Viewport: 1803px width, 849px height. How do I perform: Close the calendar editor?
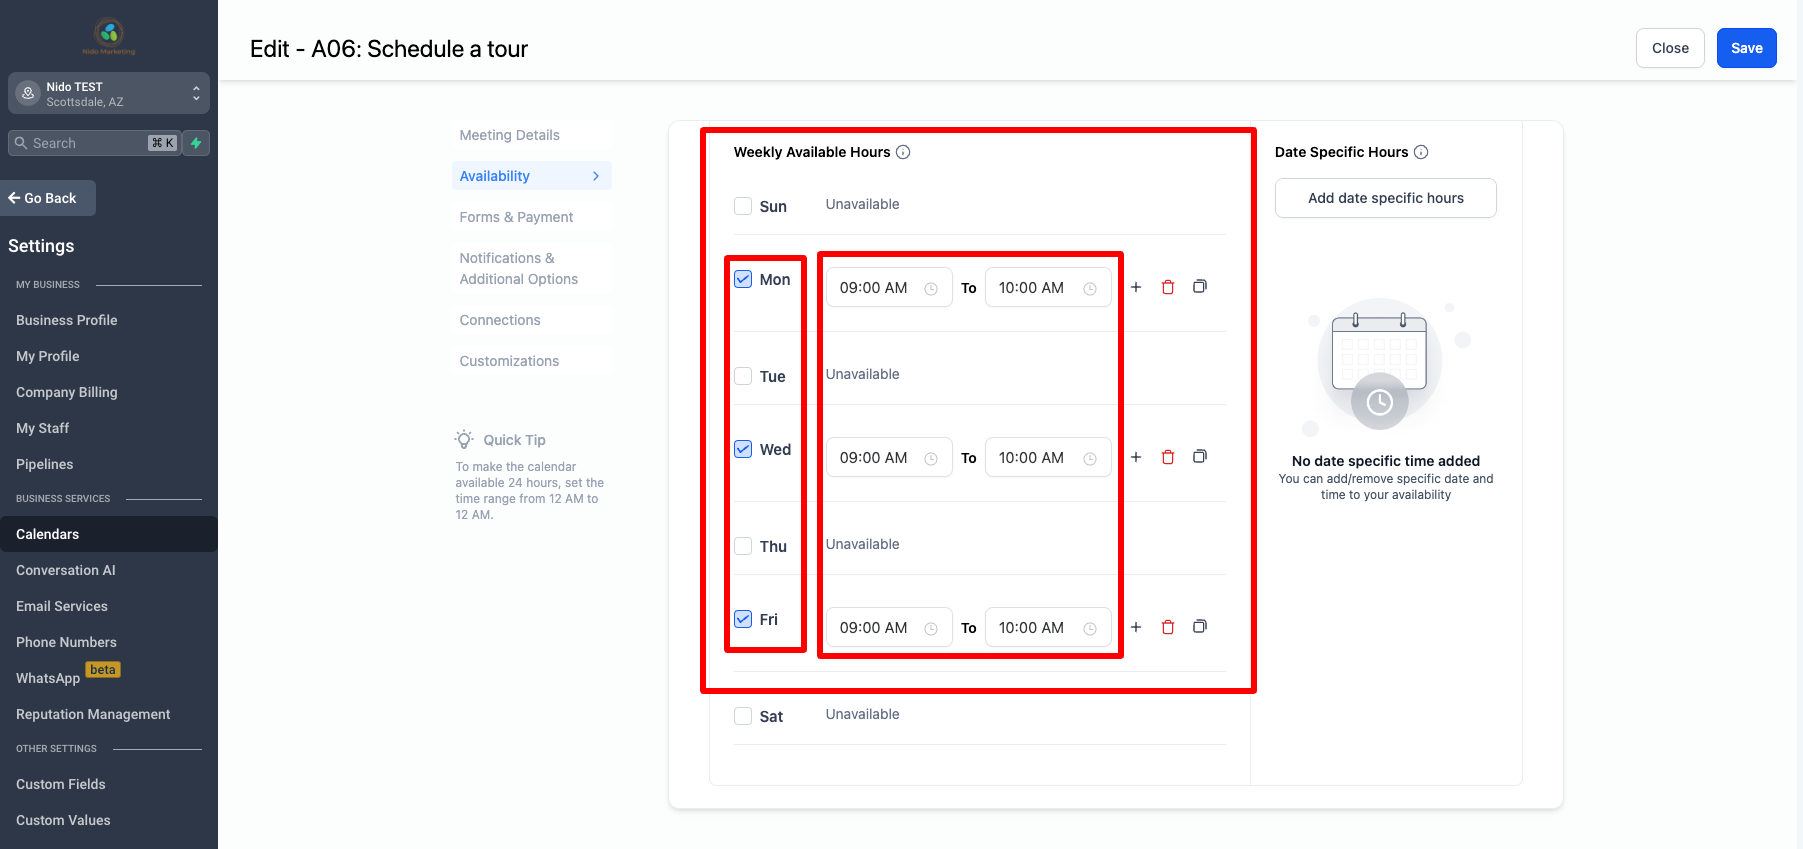click(x=1670, y=48)
